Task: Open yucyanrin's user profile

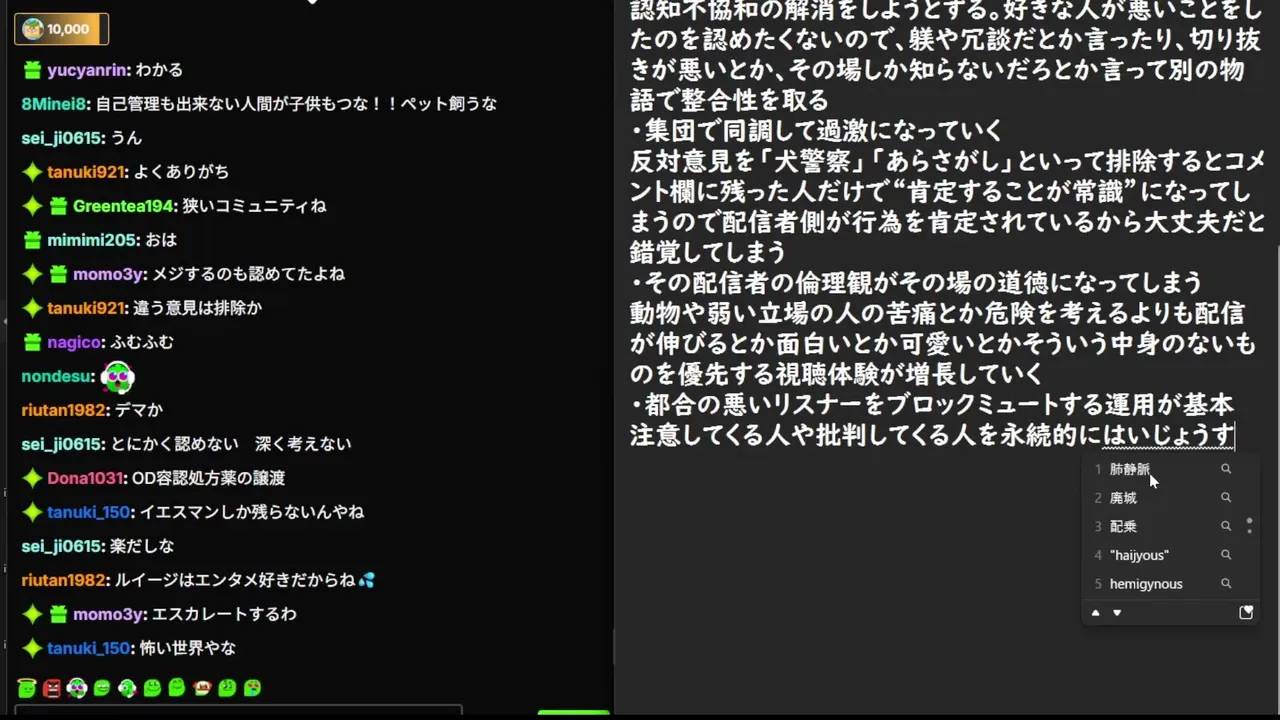Action: pos(88,70)
